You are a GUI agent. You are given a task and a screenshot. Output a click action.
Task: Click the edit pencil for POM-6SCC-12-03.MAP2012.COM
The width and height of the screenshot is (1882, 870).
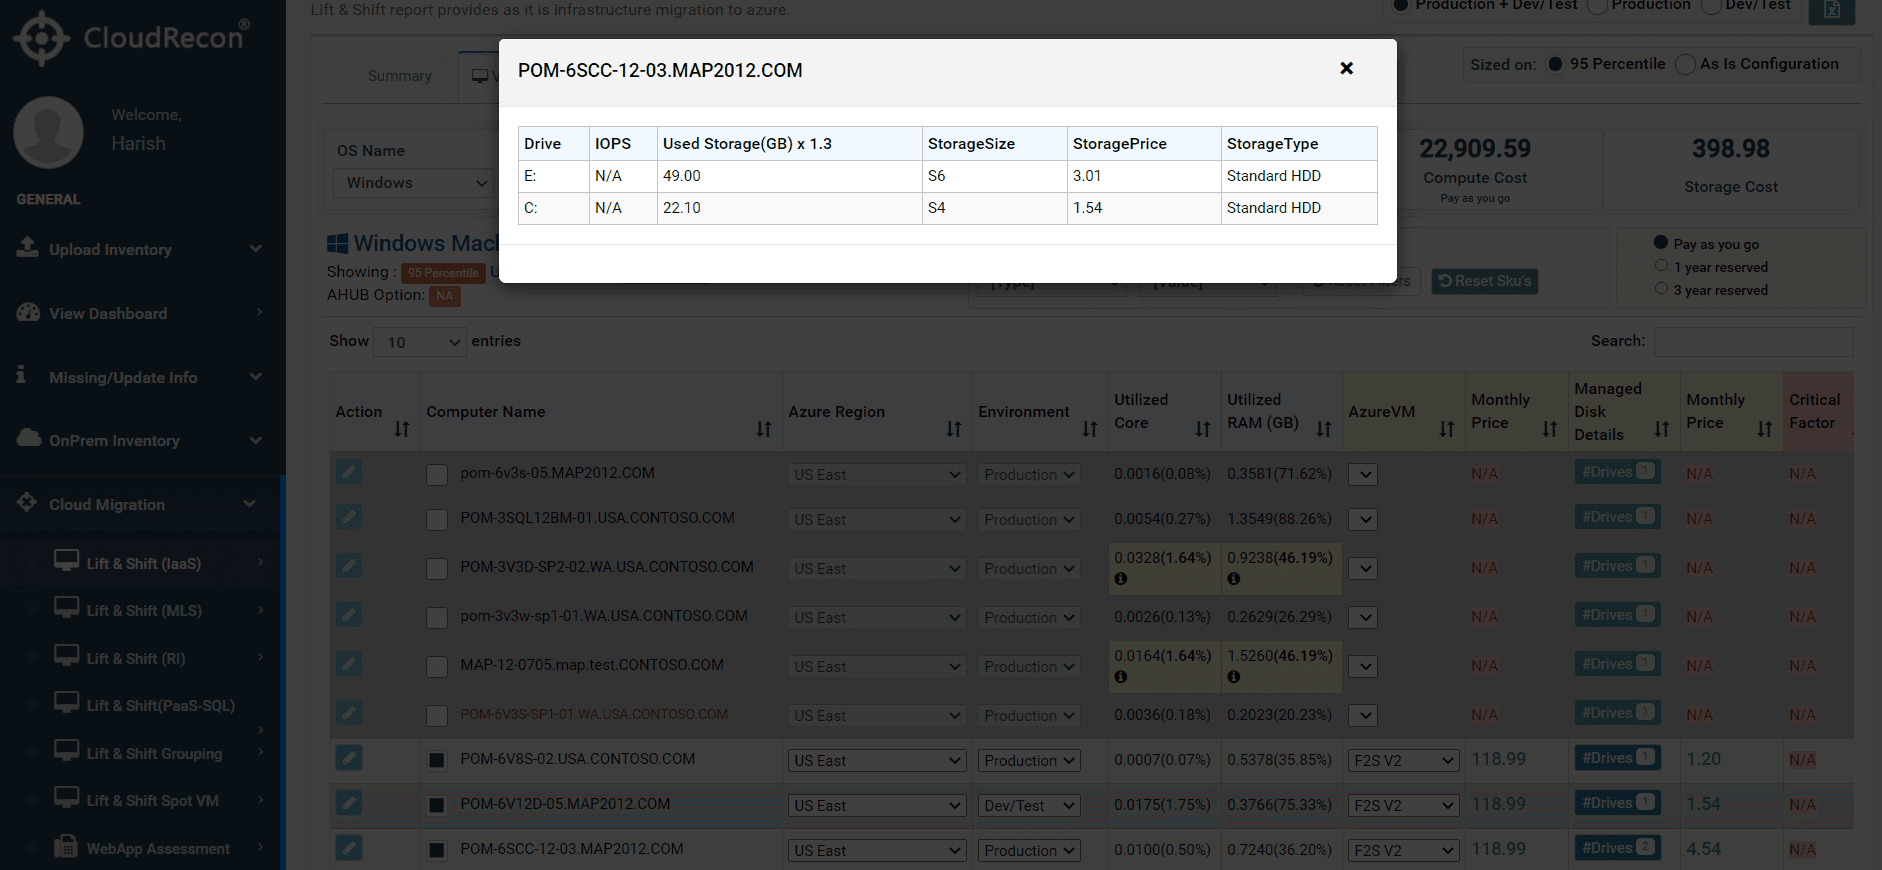pyautogui.click(x=348, y=848)
